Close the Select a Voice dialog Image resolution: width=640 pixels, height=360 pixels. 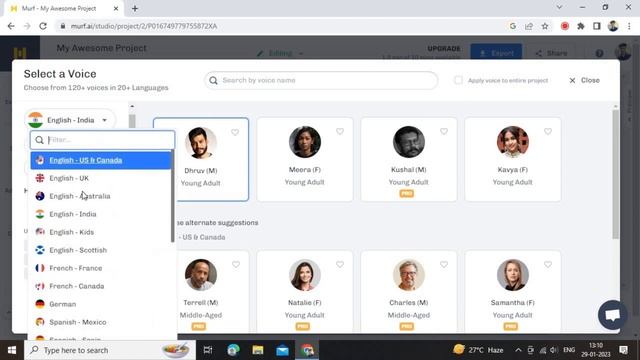[584, 80]
